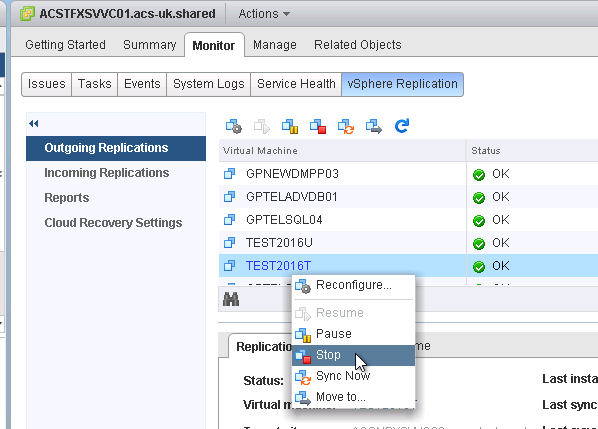Select the GPNEWDMPP03 row

(x=408, y=174)
